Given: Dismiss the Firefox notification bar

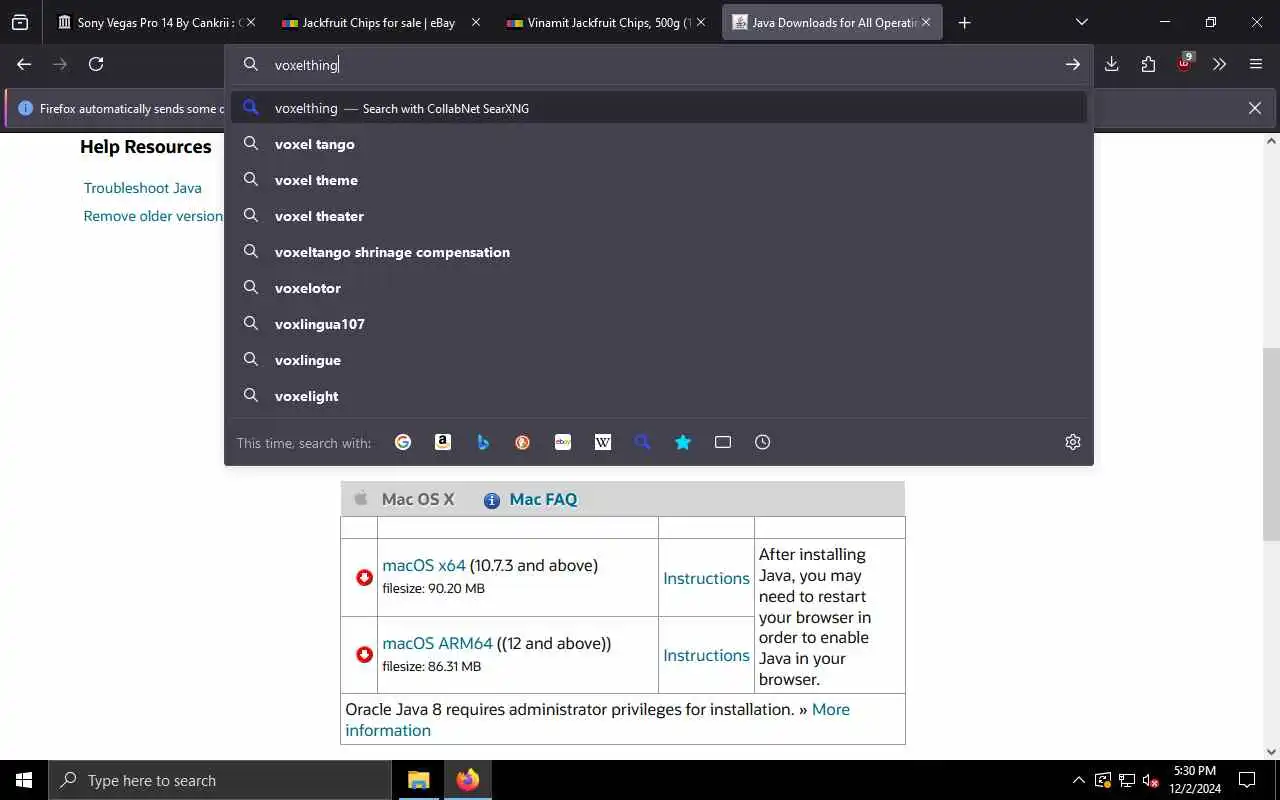Looking at the screenshot, I should point(1254,108).
